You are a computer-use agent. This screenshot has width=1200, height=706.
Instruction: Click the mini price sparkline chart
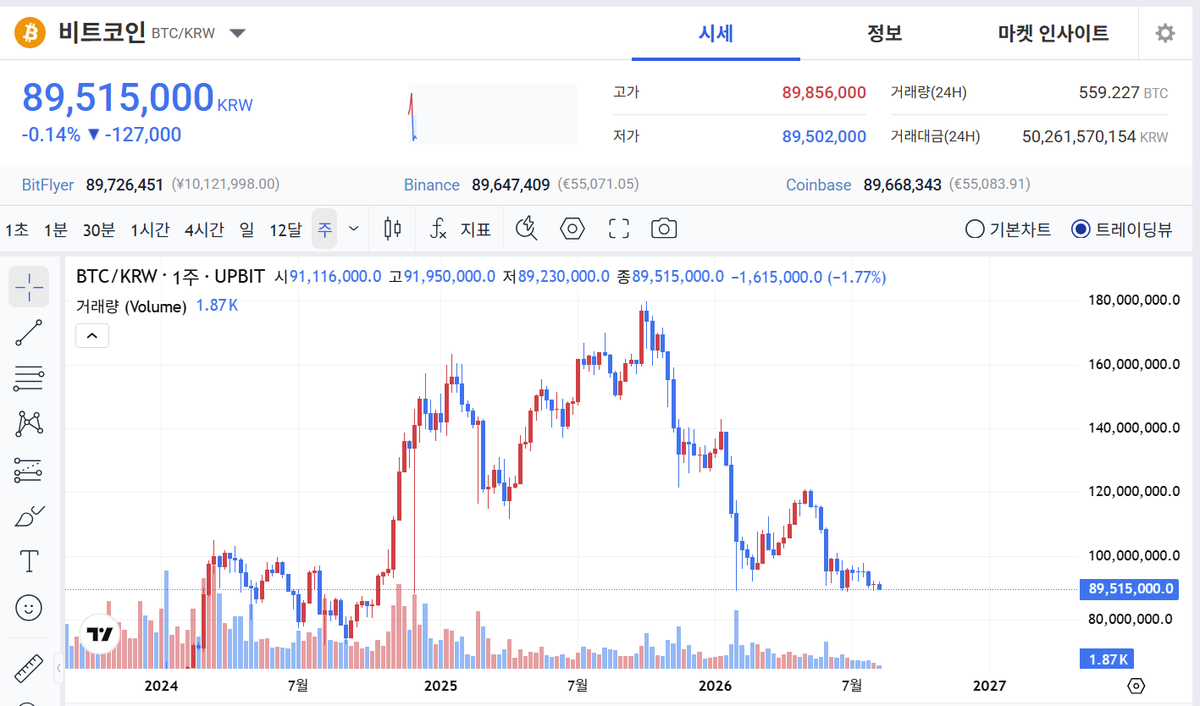[x=492, y=114]
